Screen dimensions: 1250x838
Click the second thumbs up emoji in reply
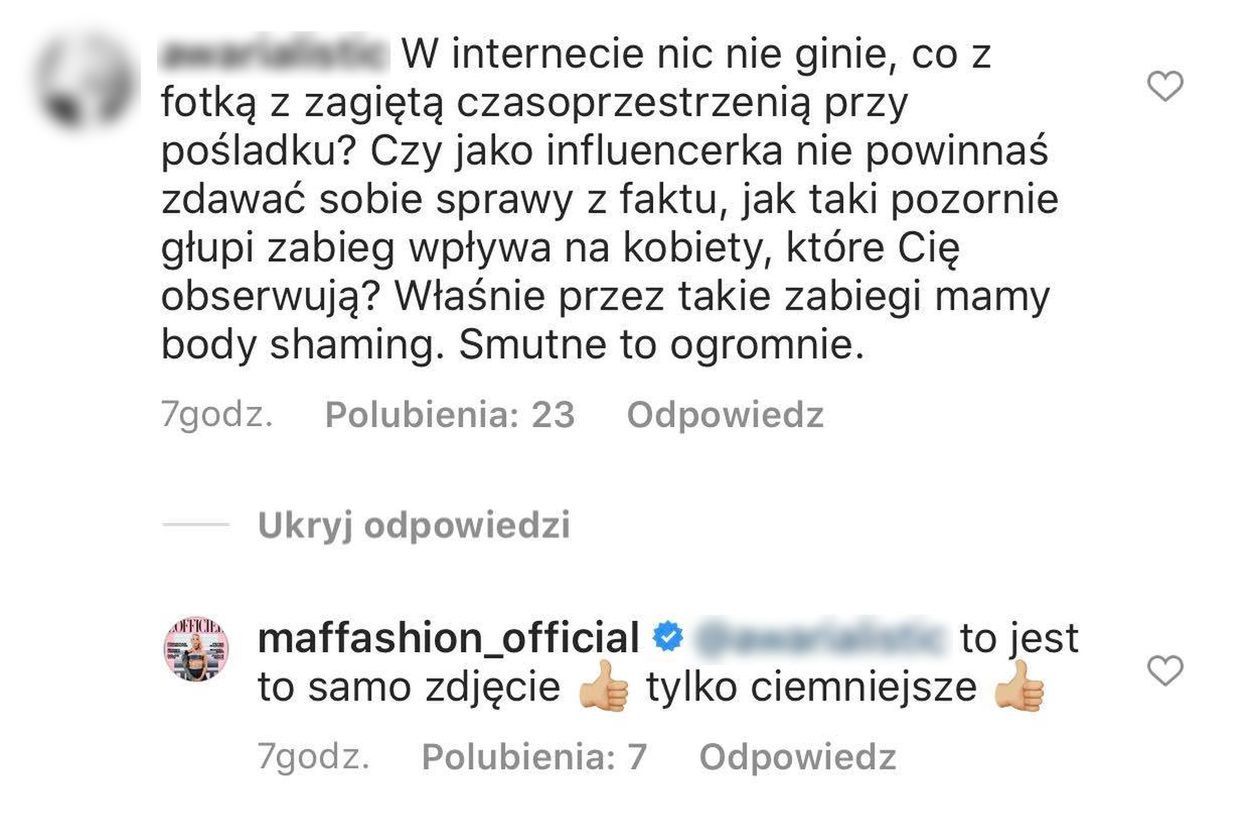[1018, 686]
